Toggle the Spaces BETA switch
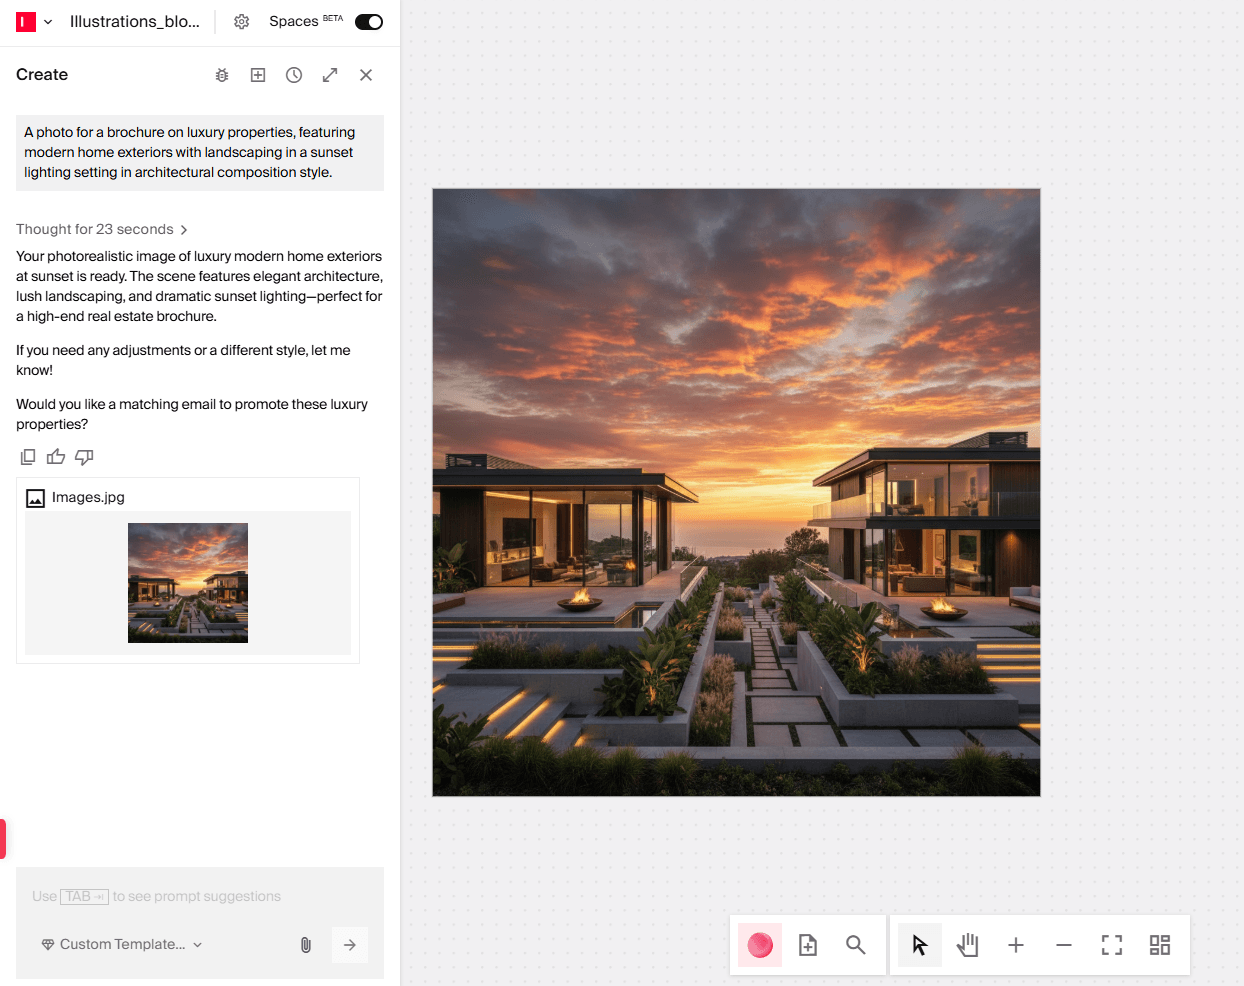1244x986 pixels. [x=368, y=21]
